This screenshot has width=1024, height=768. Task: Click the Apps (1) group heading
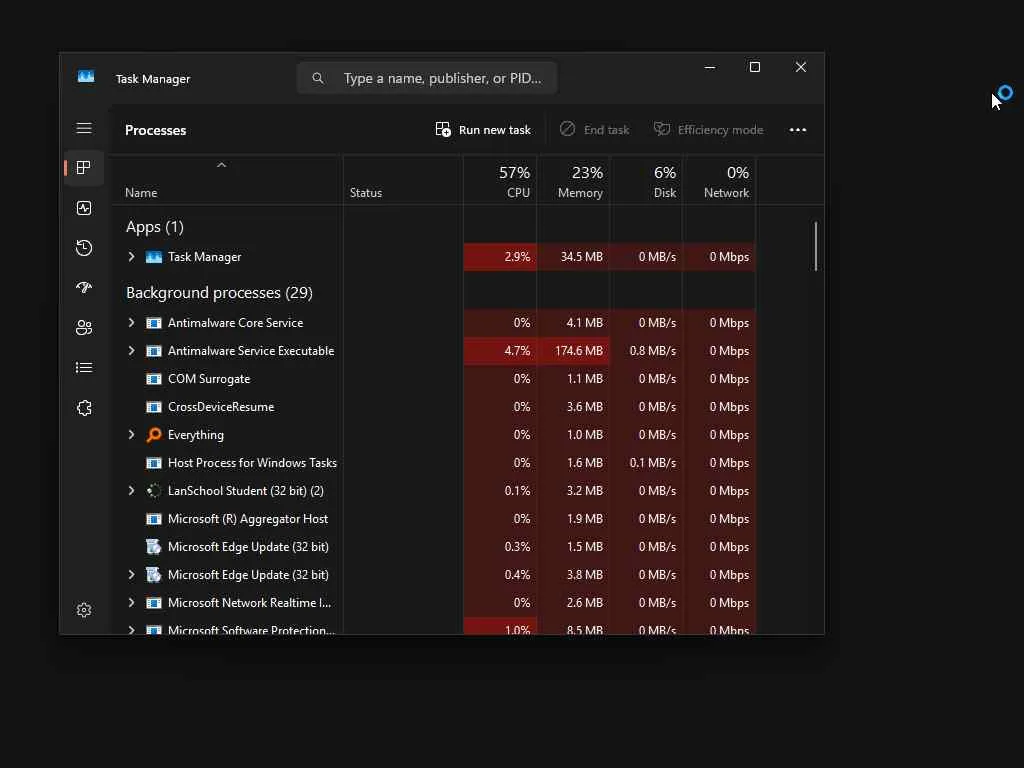[155, 227]
